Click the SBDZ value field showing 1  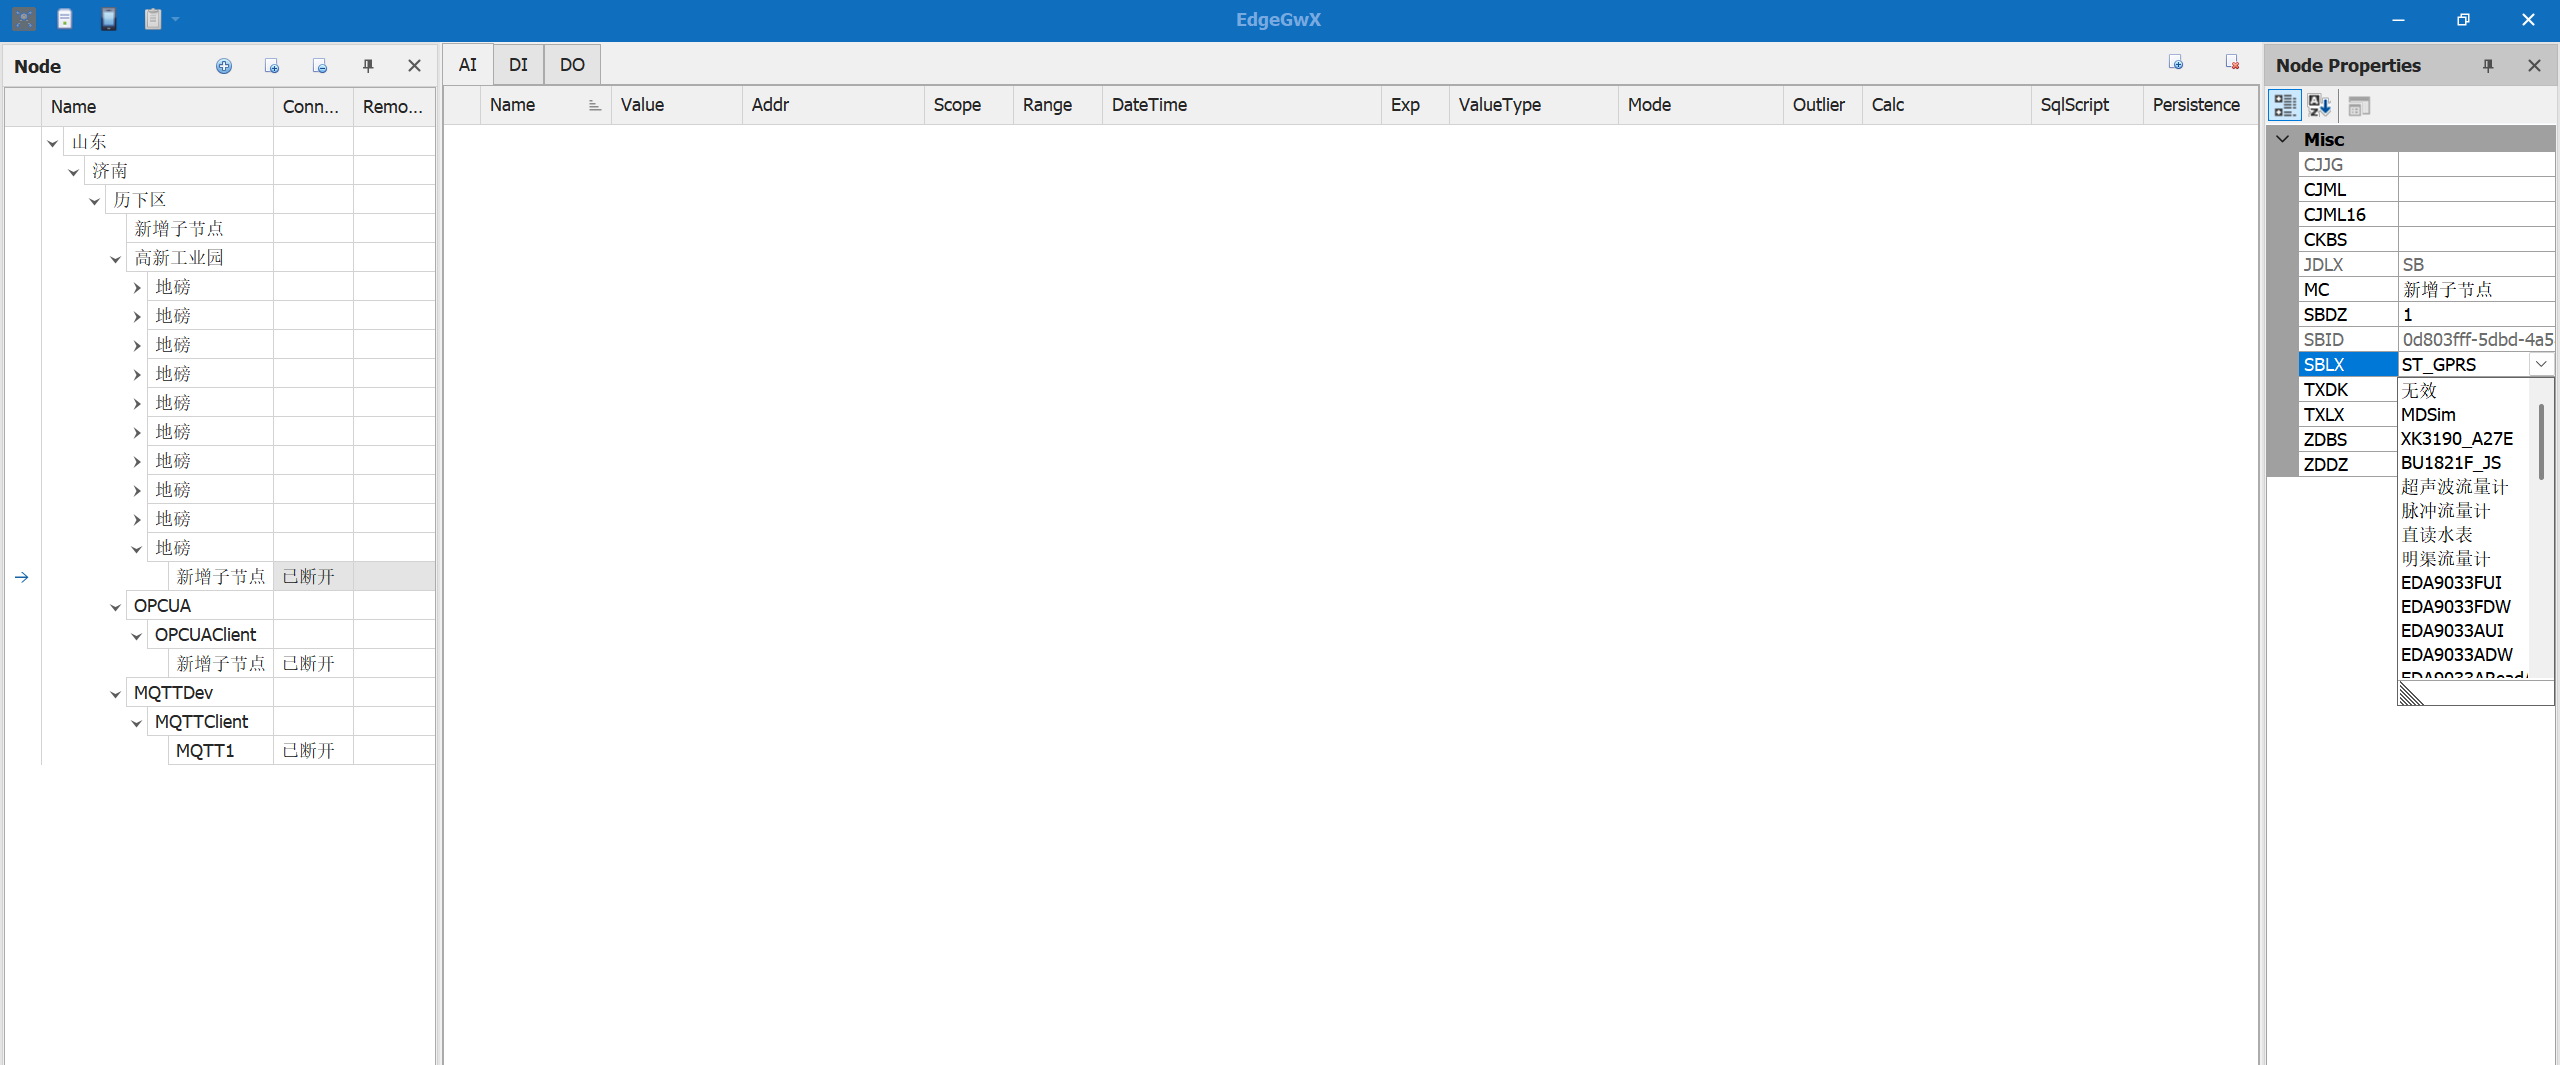2475,314
